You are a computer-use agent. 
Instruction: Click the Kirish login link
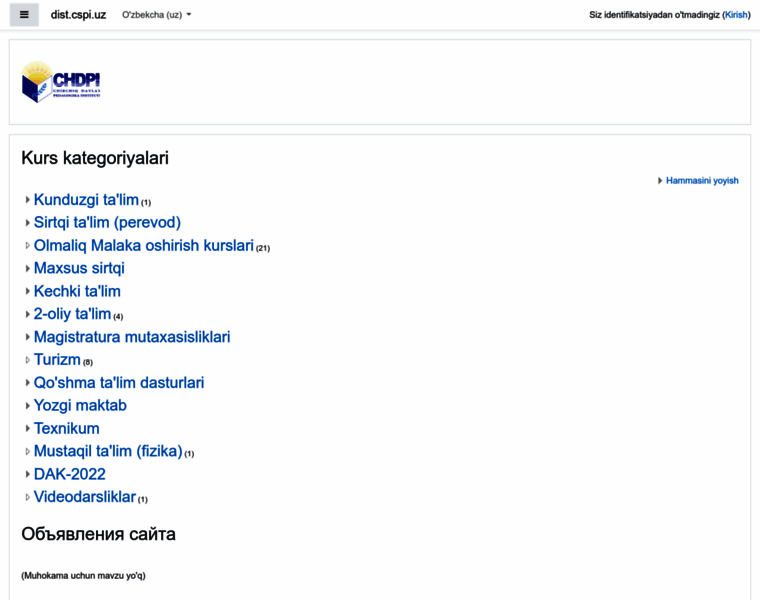(x=736, y=15)
